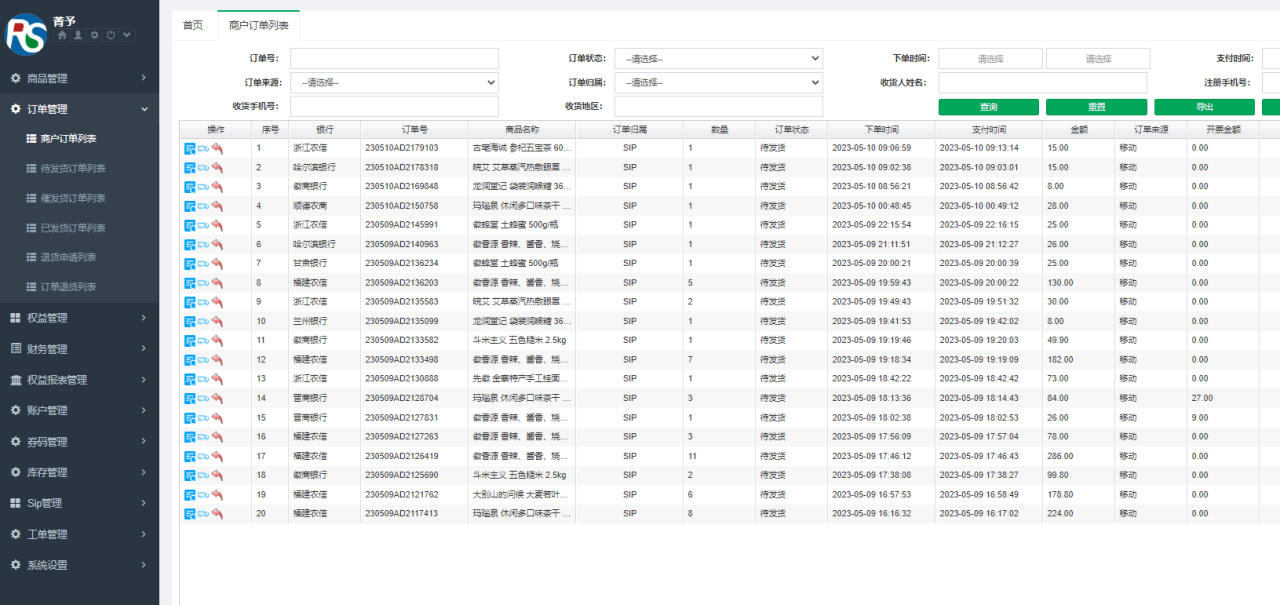Open the user profile icon in sidebar header
Image resolution: width=1280 pixels, height=605 pixels.
coord(78,35)
